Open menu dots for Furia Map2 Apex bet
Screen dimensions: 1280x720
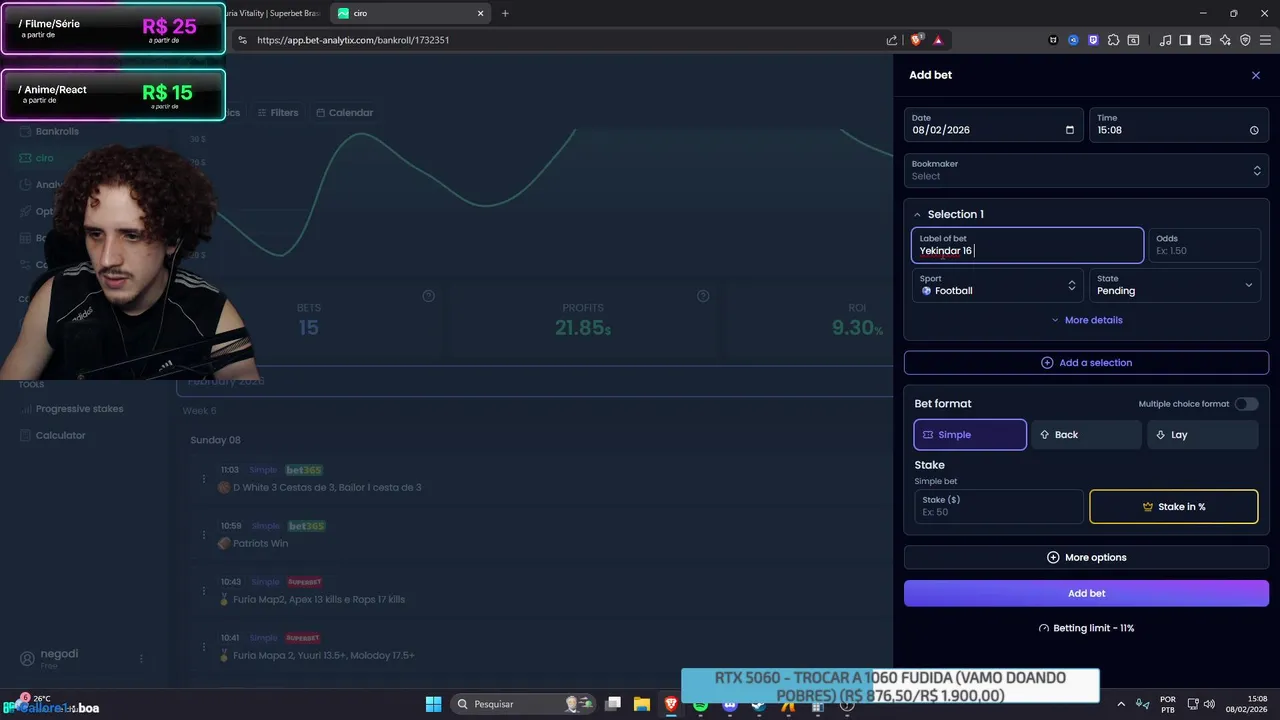[203, 590]
